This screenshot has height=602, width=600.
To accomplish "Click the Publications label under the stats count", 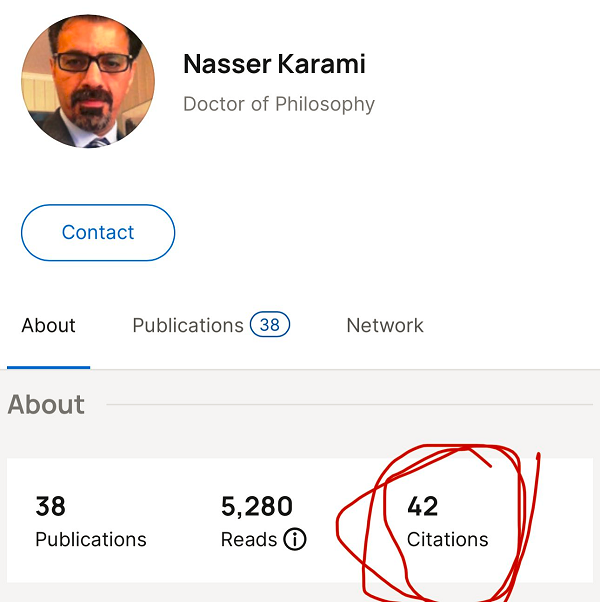I will [x=91, y=540].
